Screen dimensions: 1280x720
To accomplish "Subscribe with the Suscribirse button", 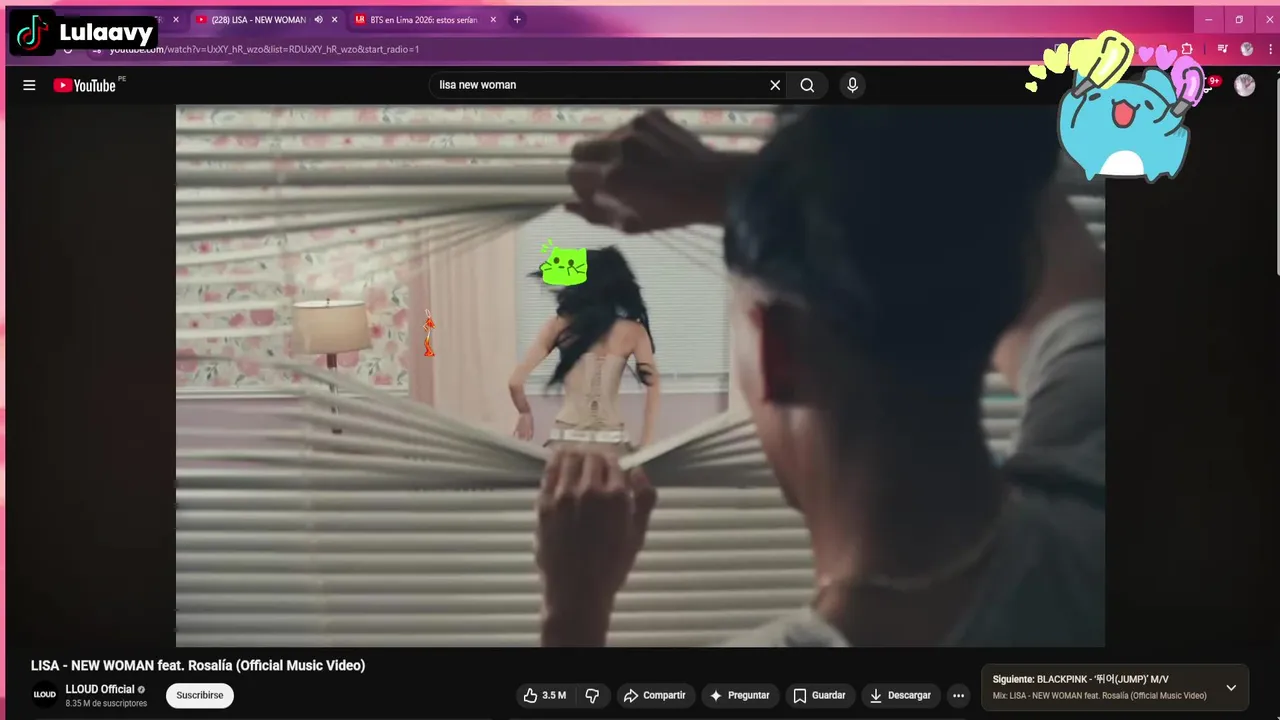I will pos(200,695).
